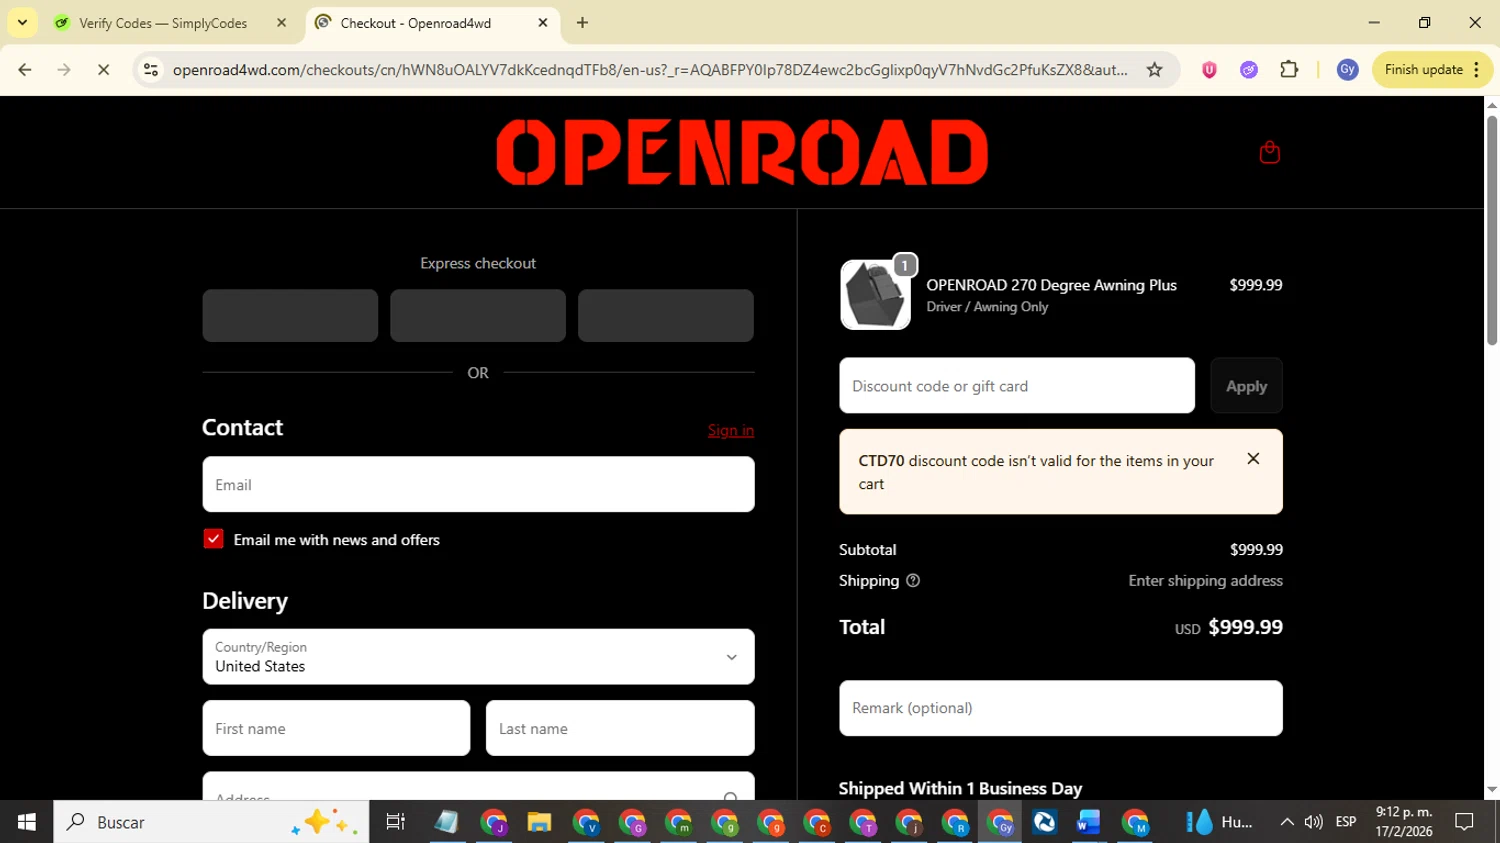This screenshot has width=1500, height=843.
Task: Click the third express checkout button
Action: click(666, 316)
